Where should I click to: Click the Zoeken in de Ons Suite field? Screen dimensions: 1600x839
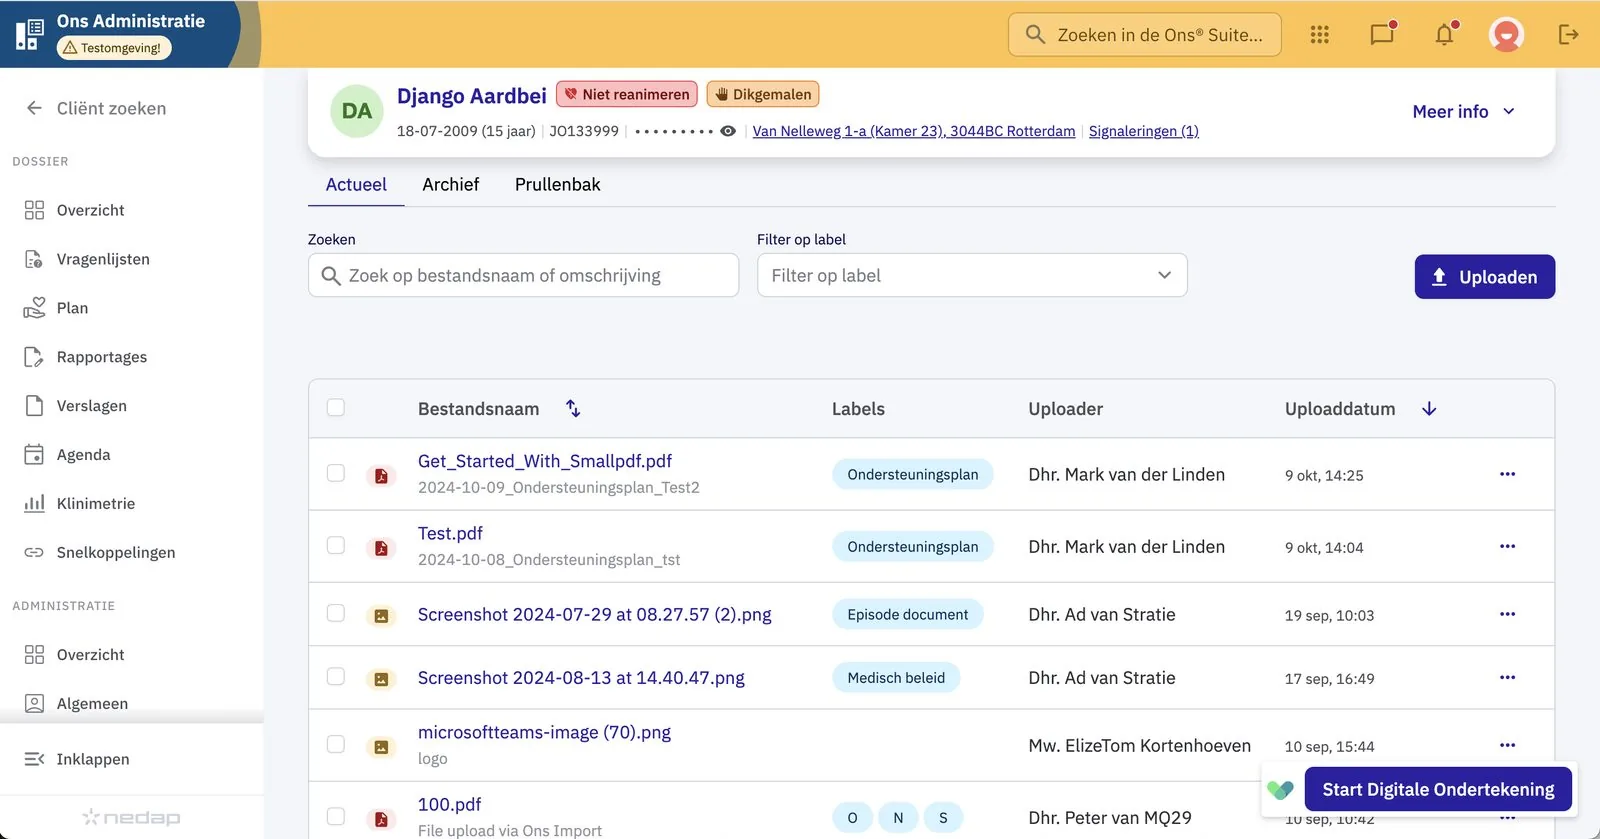[x=1145, y=35]
